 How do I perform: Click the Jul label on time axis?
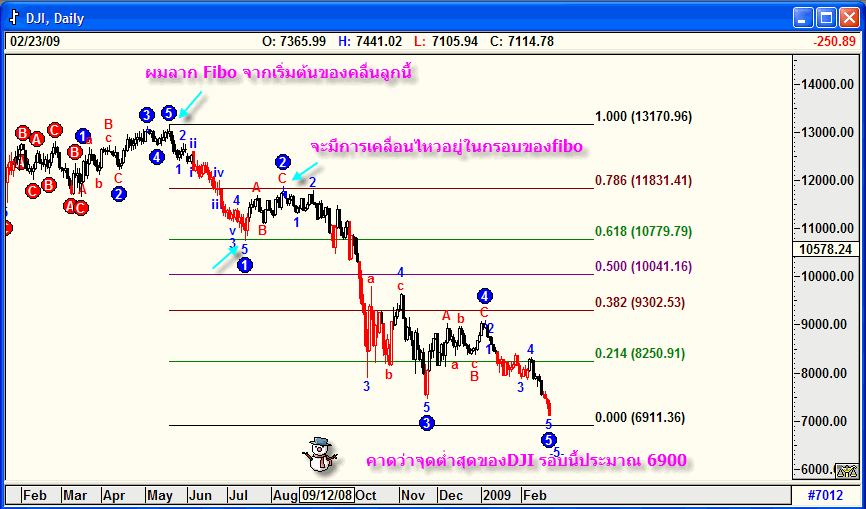click(239, 495)
